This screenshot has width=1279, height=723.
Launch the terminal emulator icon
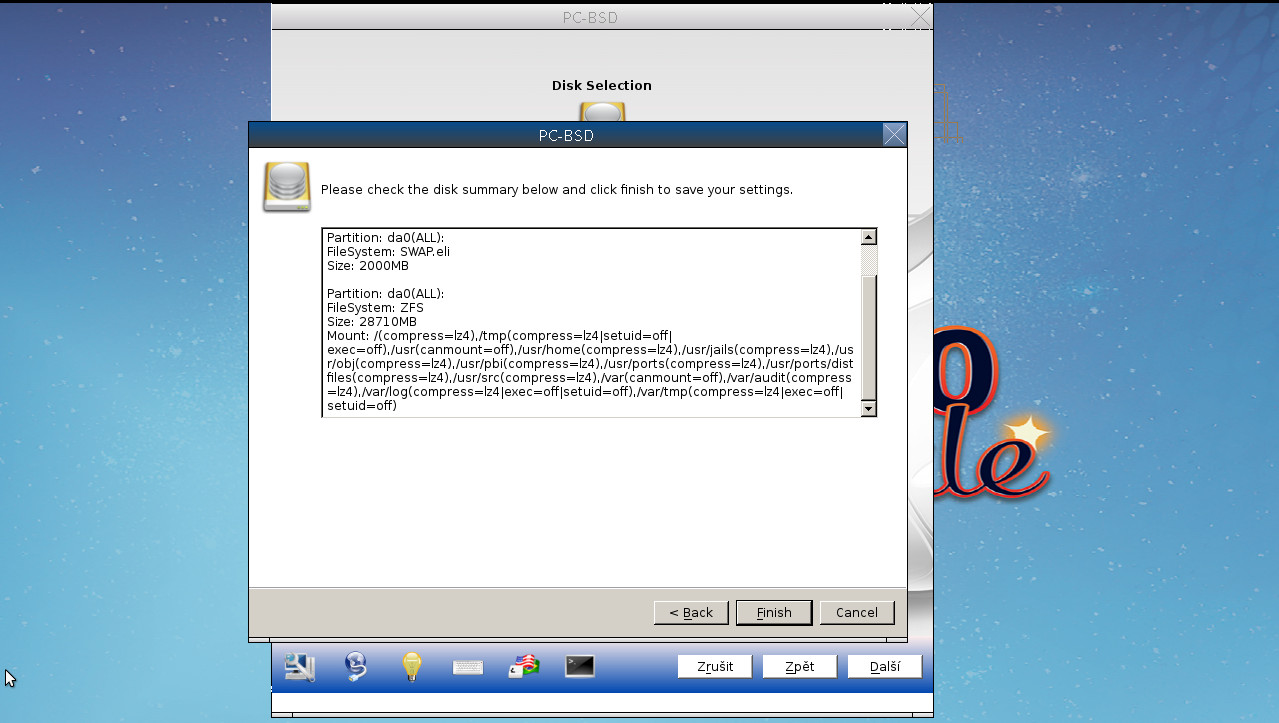coord(580,665)
